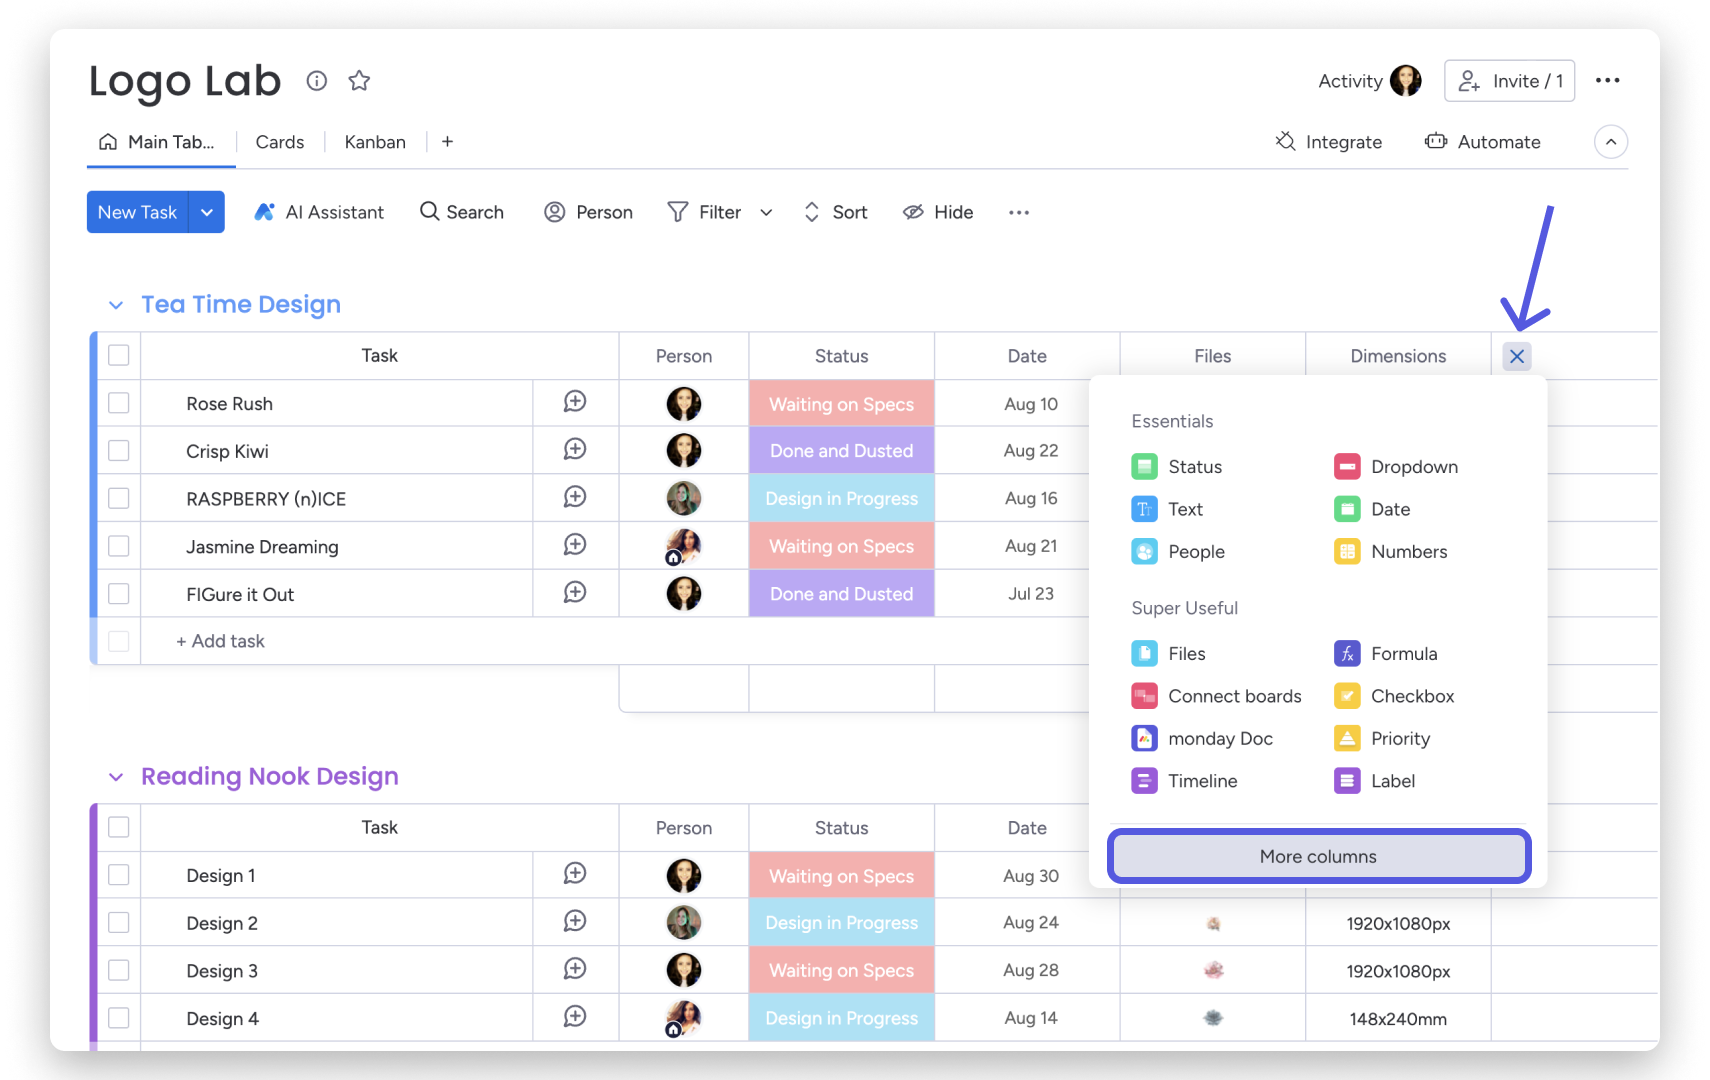Check the Tea Time Design header checkbox
This screenshot has width=1710, height=1080.
119,356
